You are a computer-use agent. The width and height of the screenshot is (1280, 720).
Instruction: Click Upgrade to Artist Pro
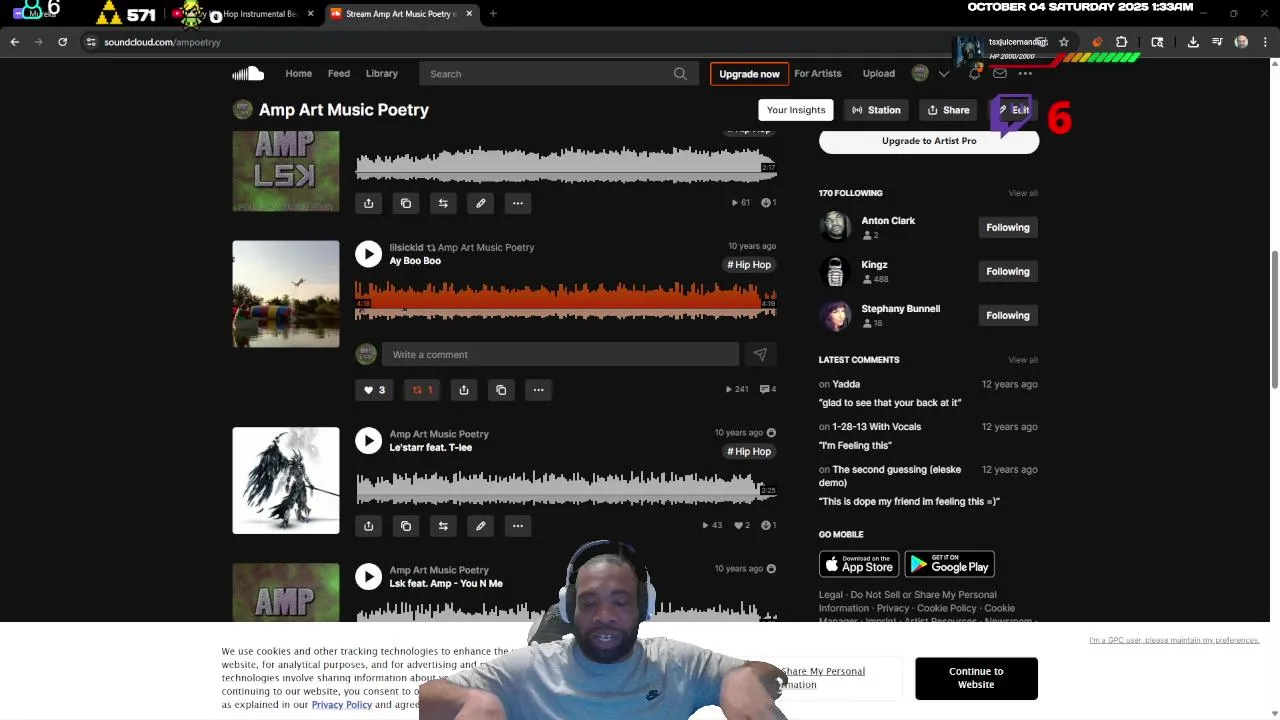pyautogui.click(x=929, y=141)
